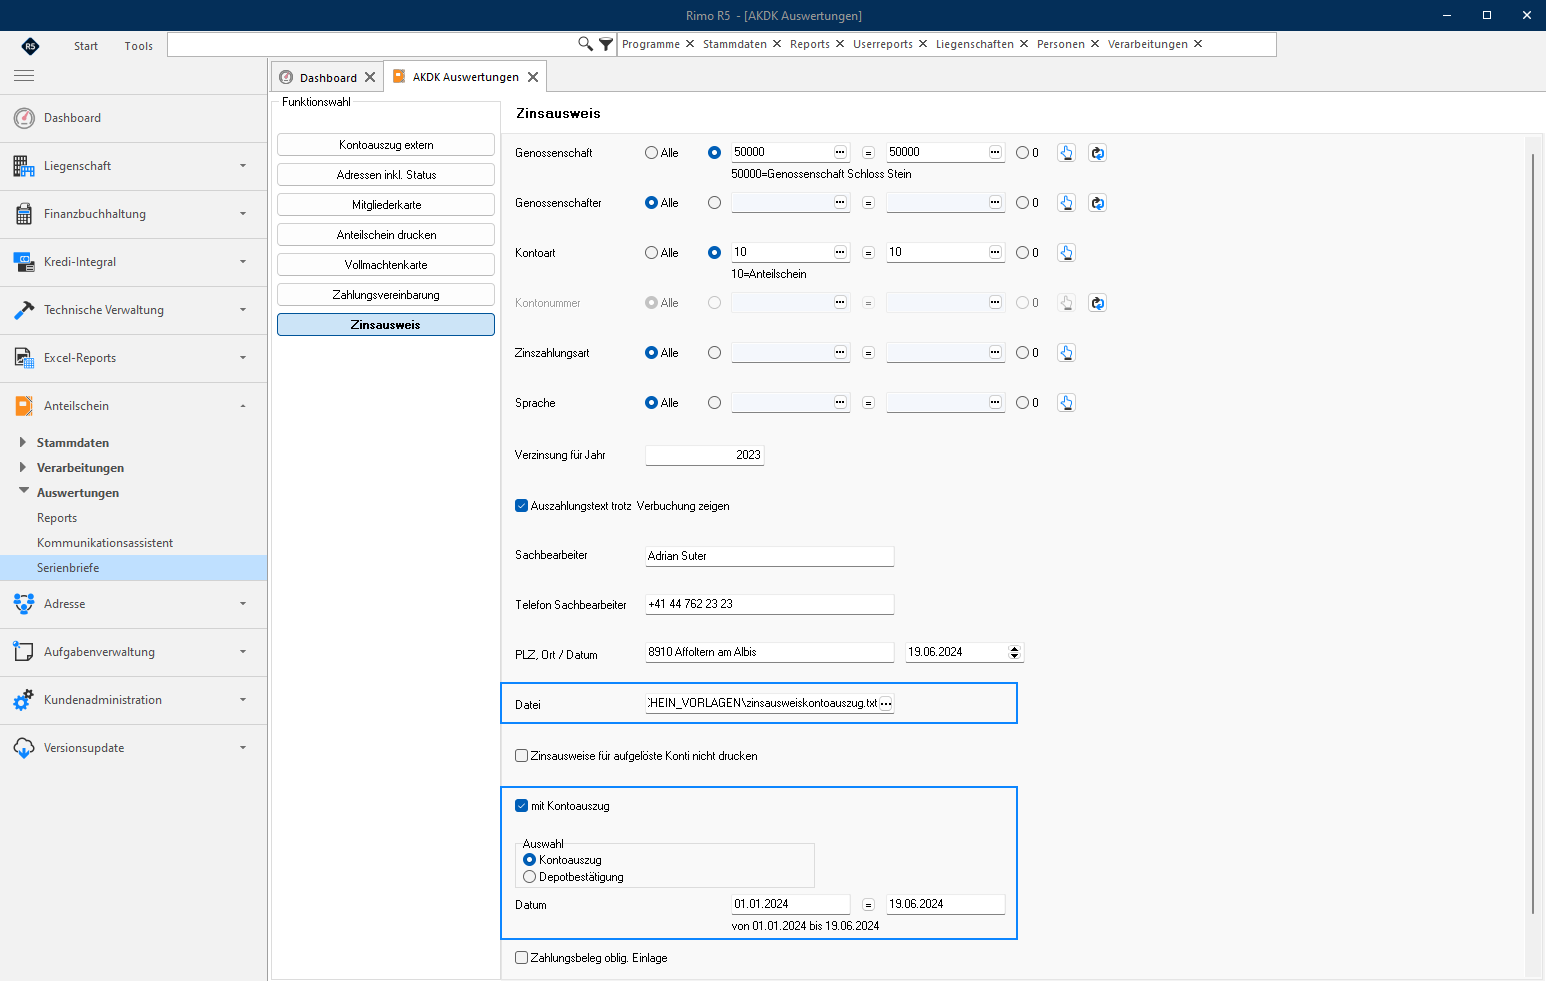Viewport: 1546px width, 981px height.
Task: Click the Technische Verwaltung hammer icon
Action: [24, 310]
